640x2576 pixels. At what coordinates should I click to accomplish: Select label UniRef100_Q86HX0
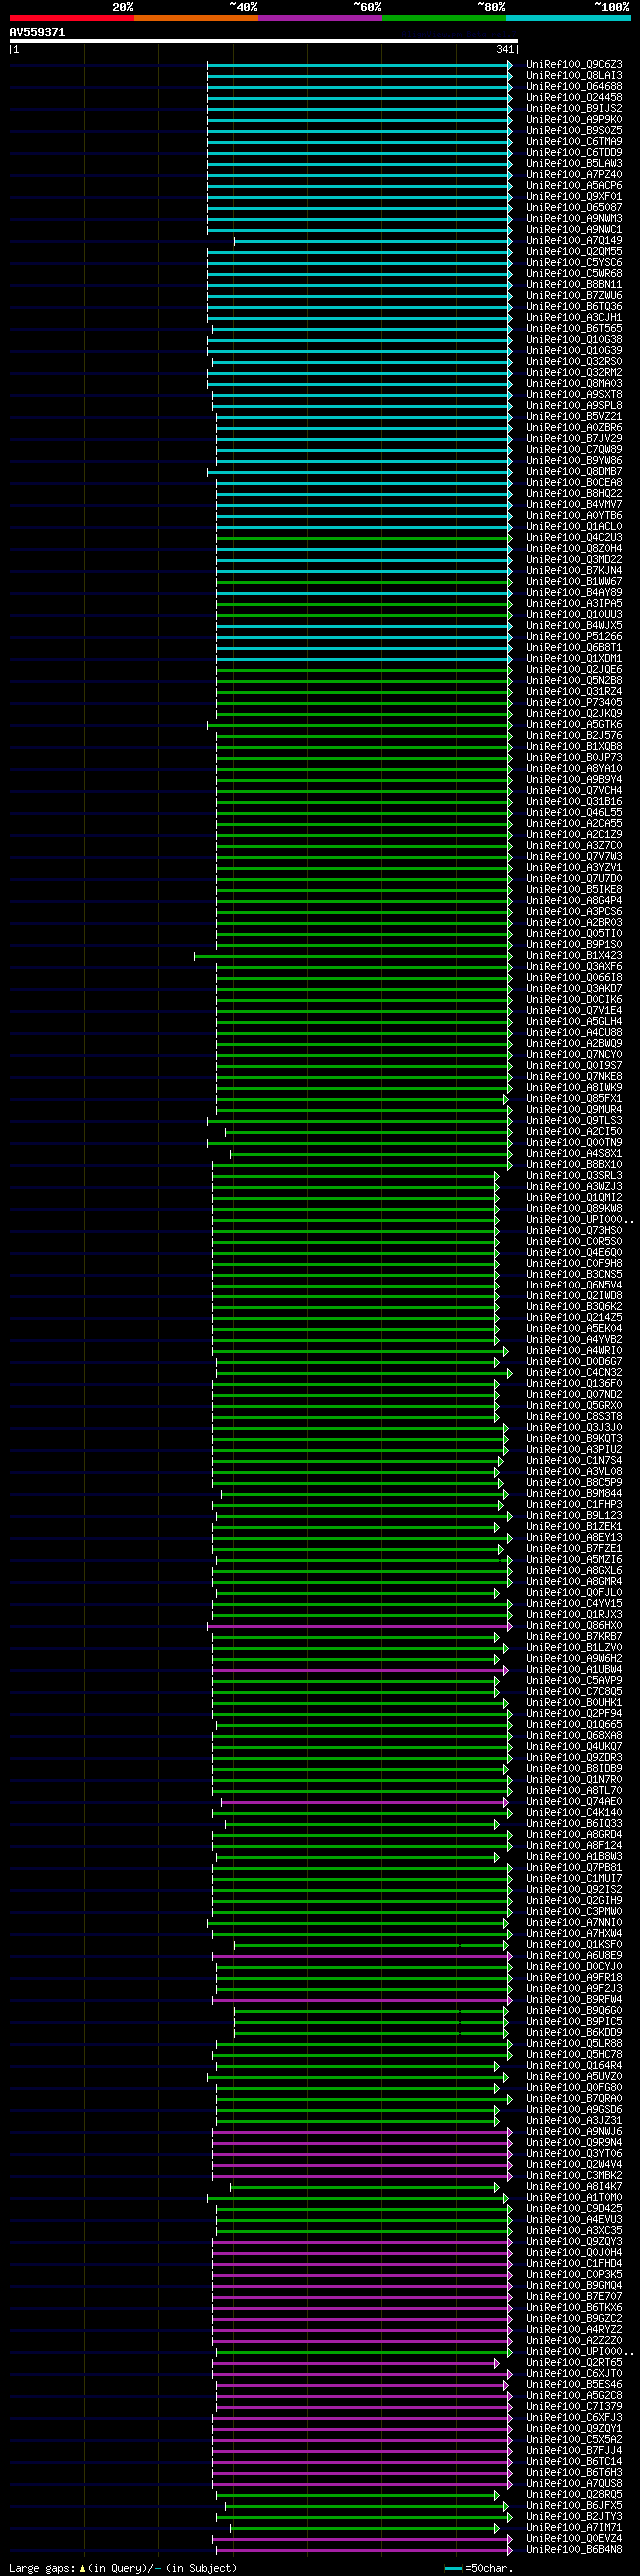tap(574, 1627)
